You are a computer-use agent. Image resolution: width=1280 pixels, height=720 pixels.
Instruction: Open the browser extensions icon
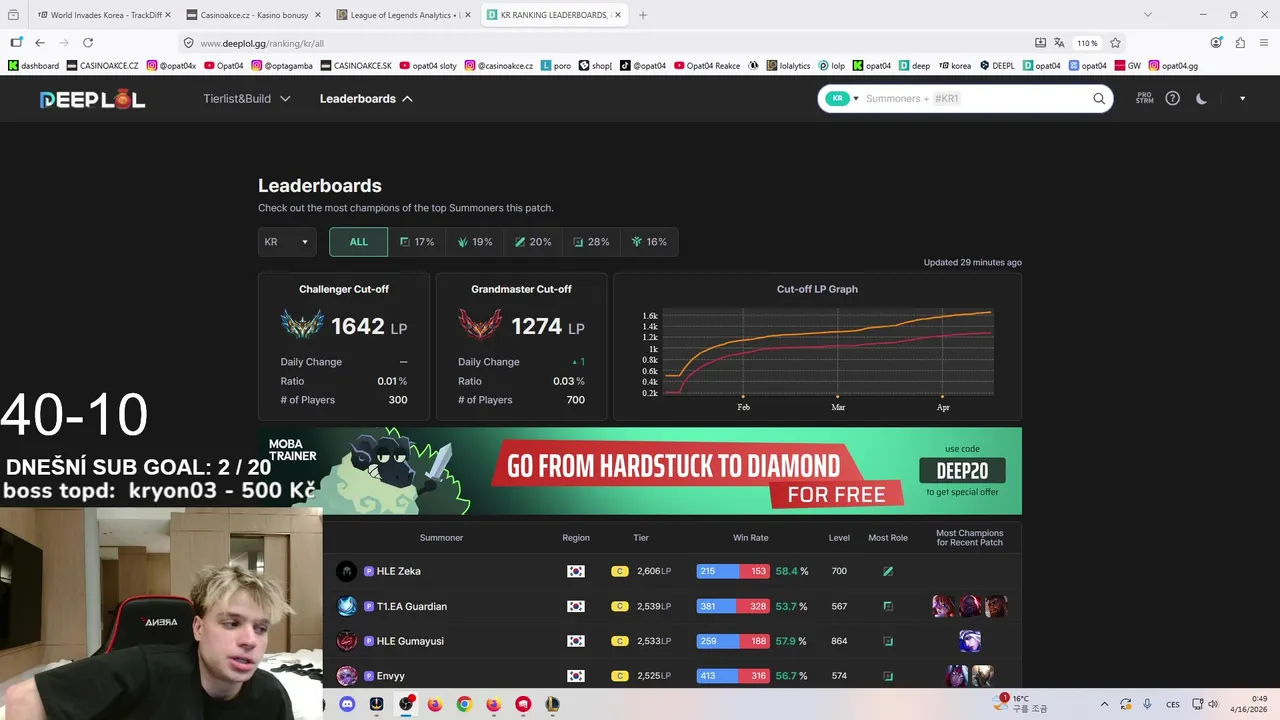1240,43
